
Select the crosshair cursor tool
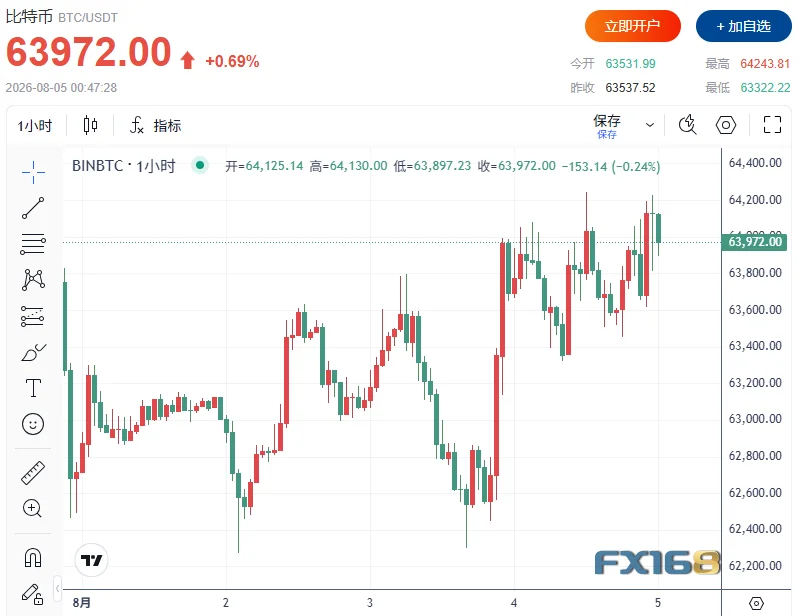click(x=33, y=172)
